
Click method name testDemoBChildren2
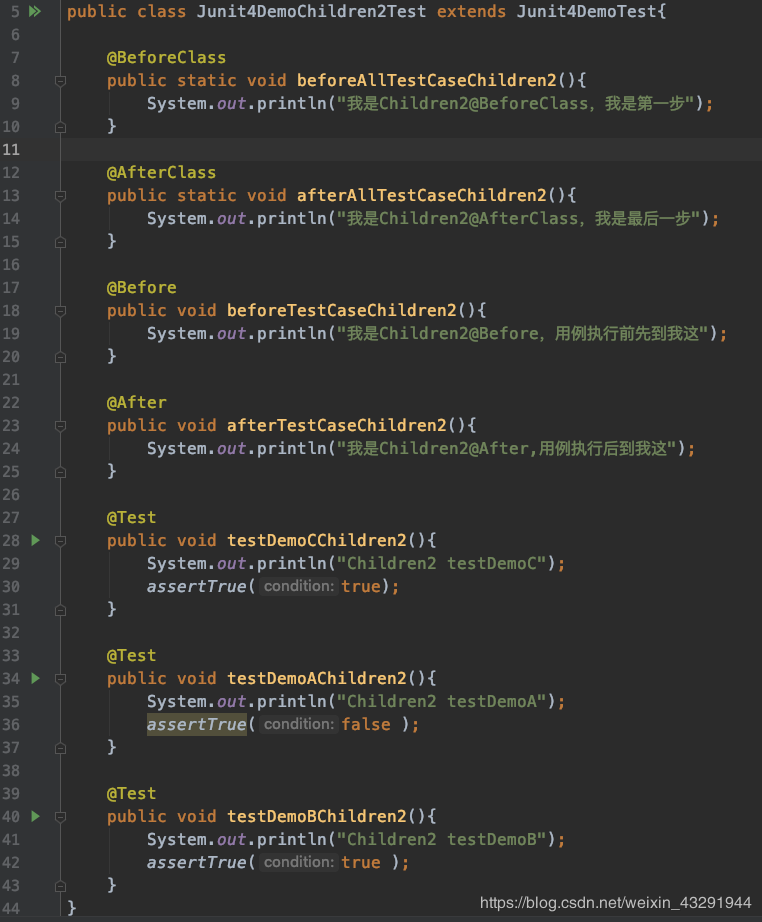tap(317, 816)
